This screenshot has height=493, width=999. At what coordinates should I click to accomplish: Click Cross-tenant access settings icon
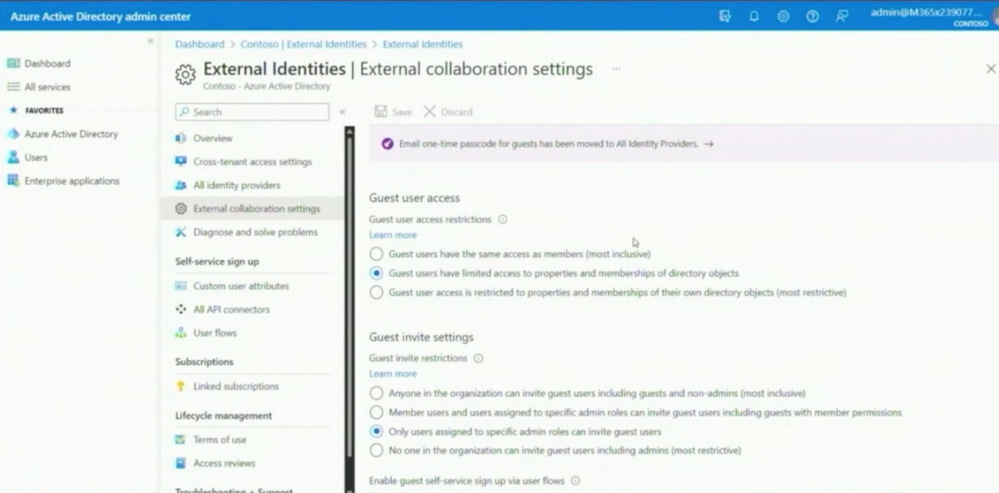181,162
